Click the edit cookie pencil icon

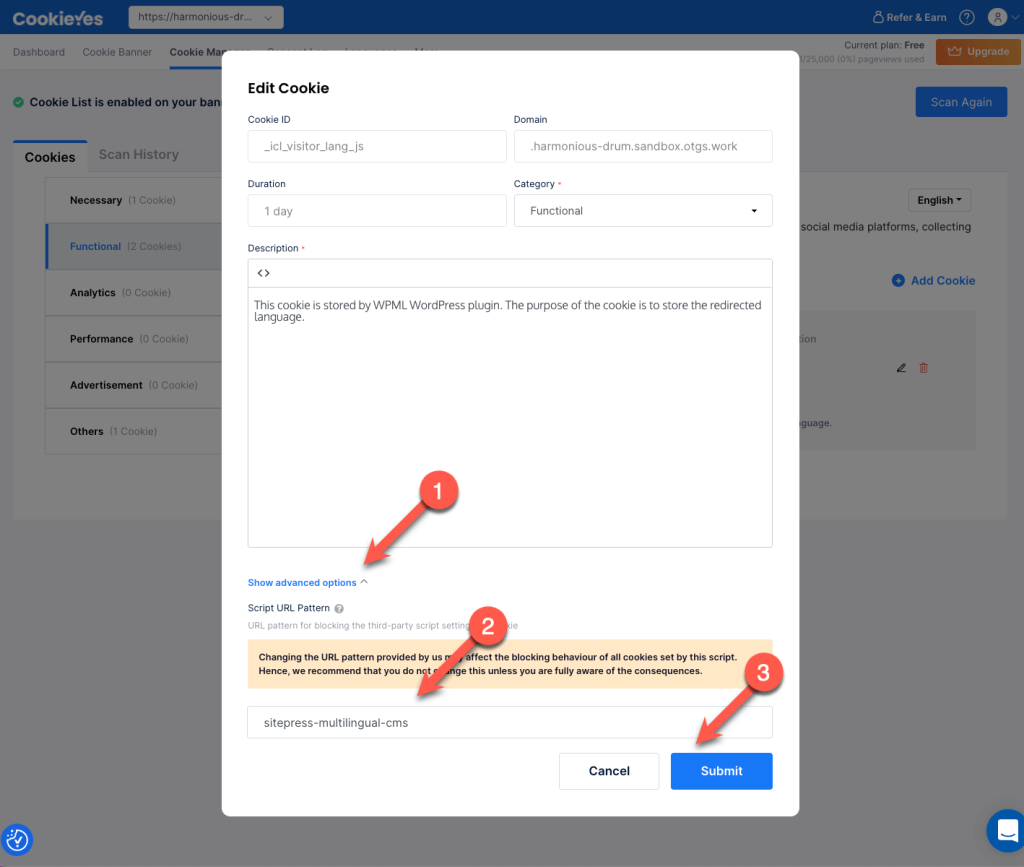click(x=901, y=368)
